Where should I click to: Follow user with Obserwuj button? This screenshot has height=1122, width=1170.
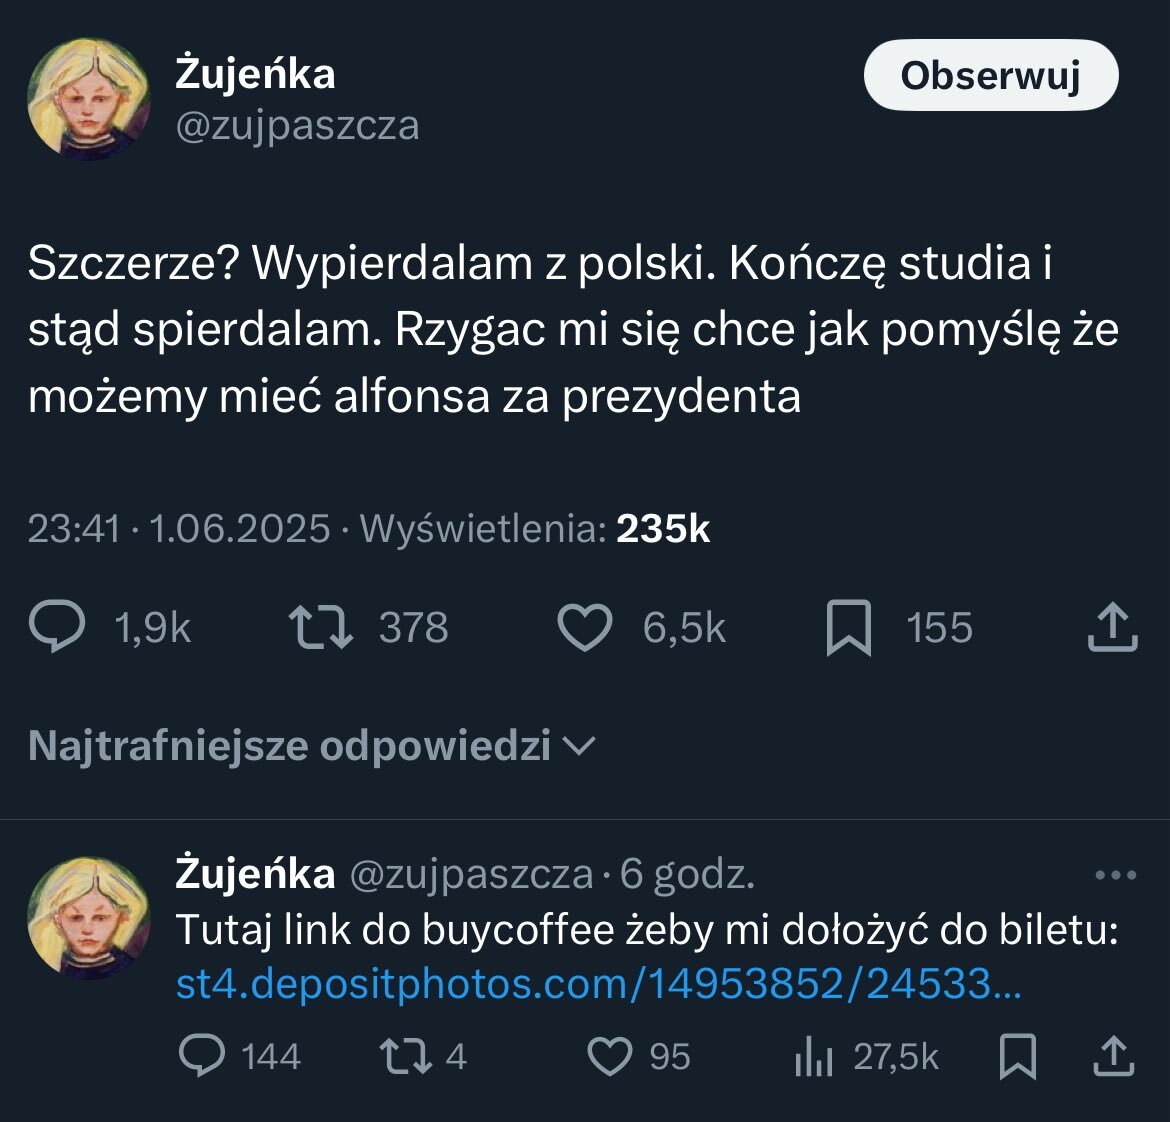(x=990, y=75)
